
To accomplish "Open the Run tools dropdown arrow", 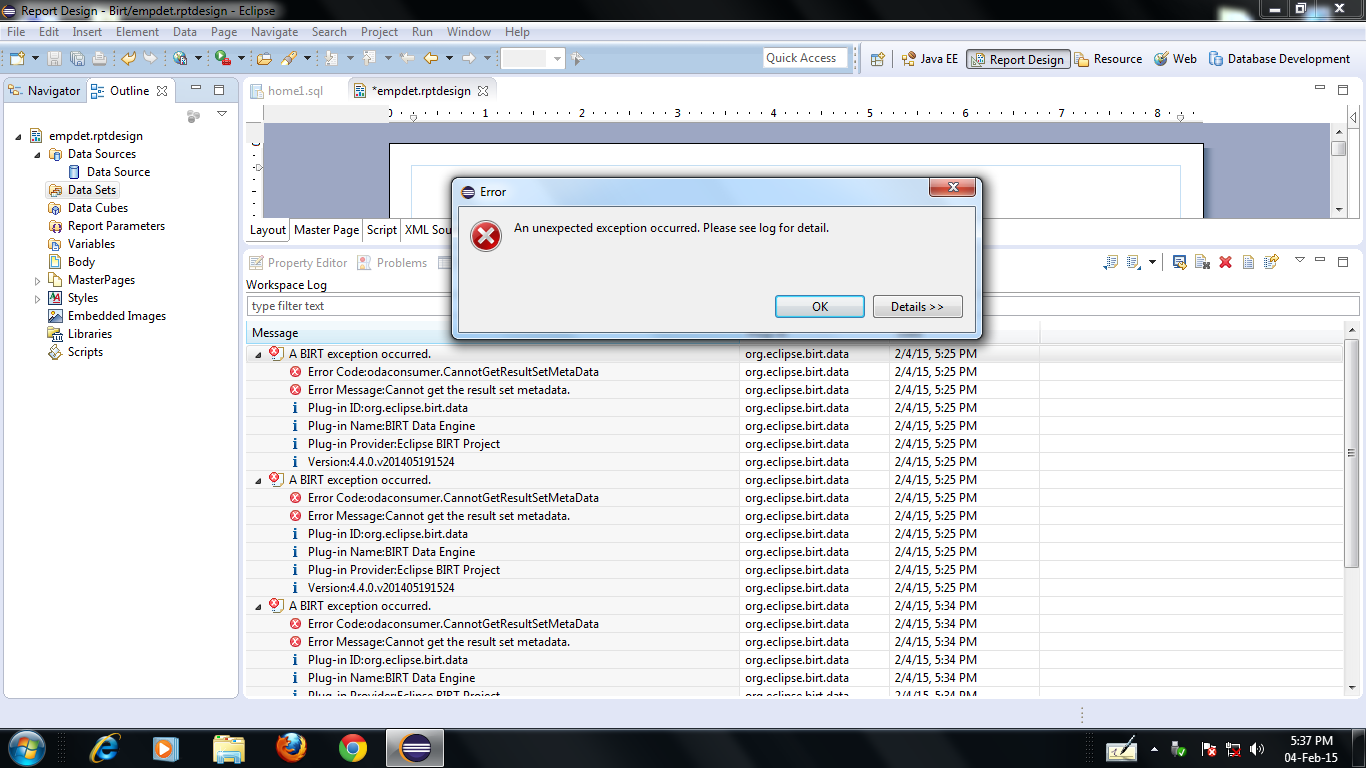I will [241, 59].
